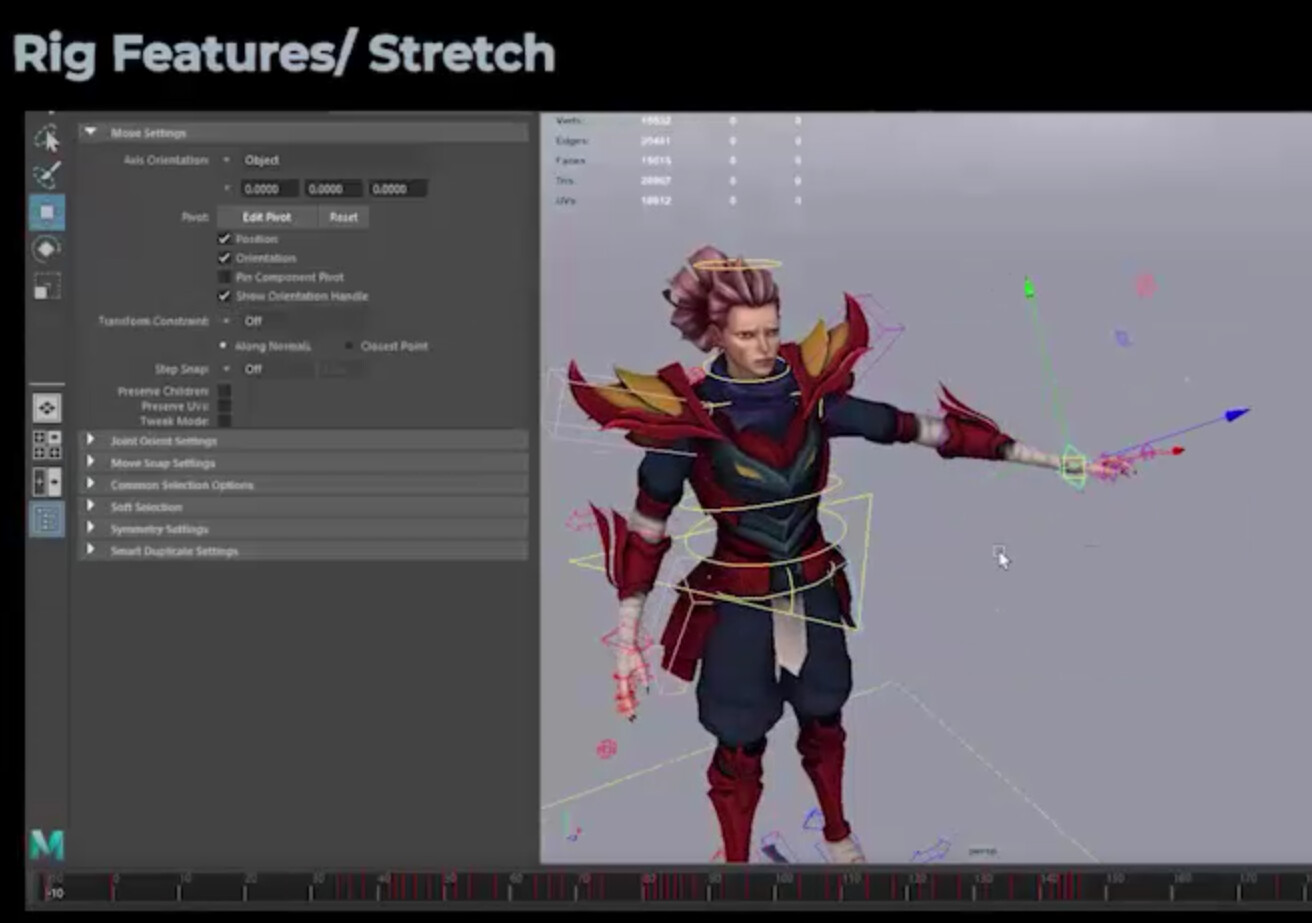Select the Closest Point radio button
Image resolution: width=1312 pixels, height=923 pixels.
tap(350, 345)
